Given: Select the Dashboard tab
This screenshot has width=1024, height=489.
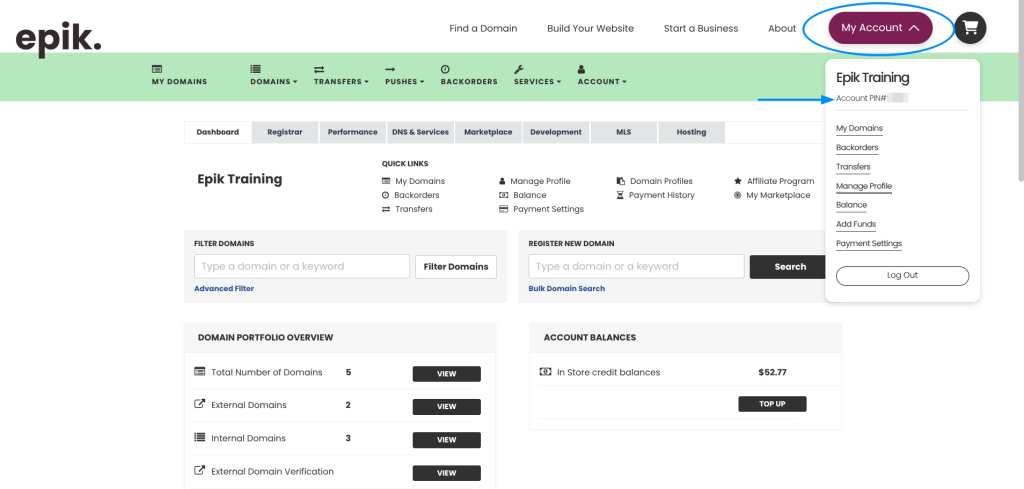Looking at the screenshot, I should tap(217, 132).
